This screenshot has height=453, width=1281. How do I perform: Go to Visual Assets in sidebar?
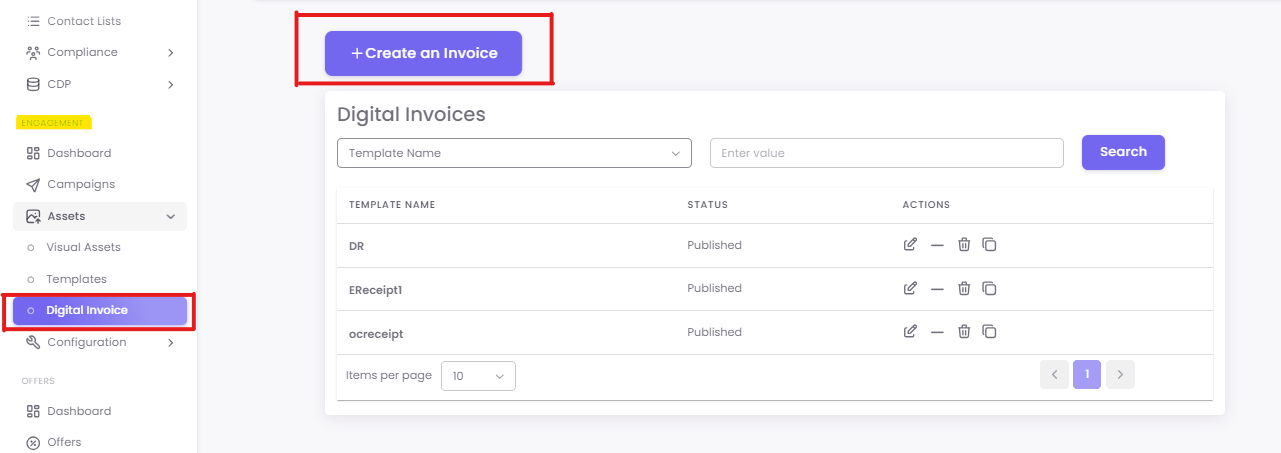(83, 247)
